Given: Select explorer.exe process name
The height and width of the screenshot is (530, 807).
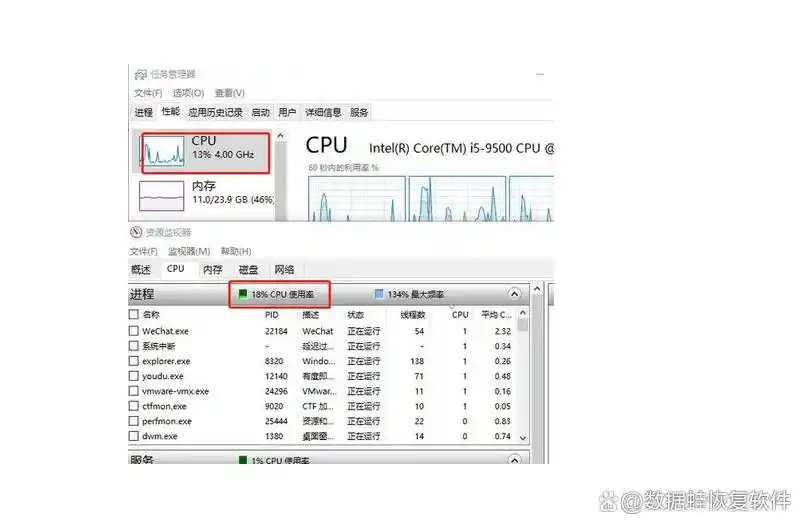Looking at the screenshot, I should 166,361.
